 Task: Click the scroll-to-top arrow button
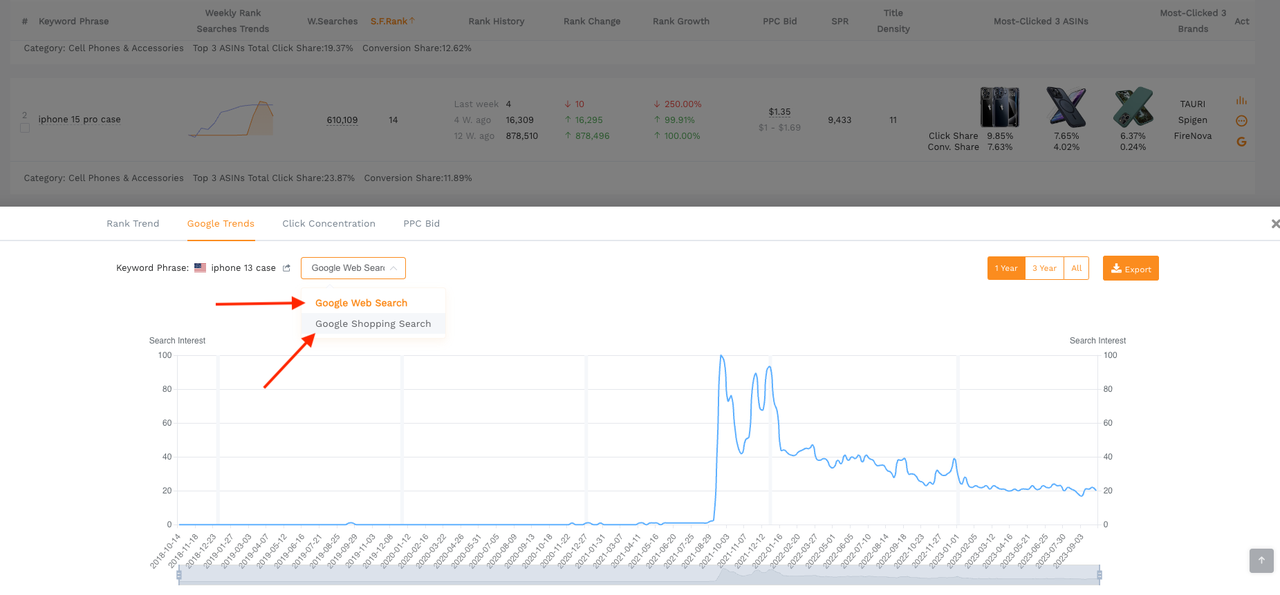(1261, 560)
